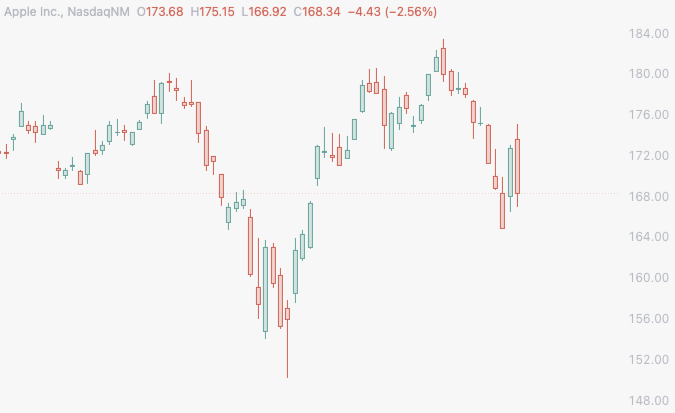Click the 180.00 price axis label
This screenshot has height=413, width=675.
649,74
